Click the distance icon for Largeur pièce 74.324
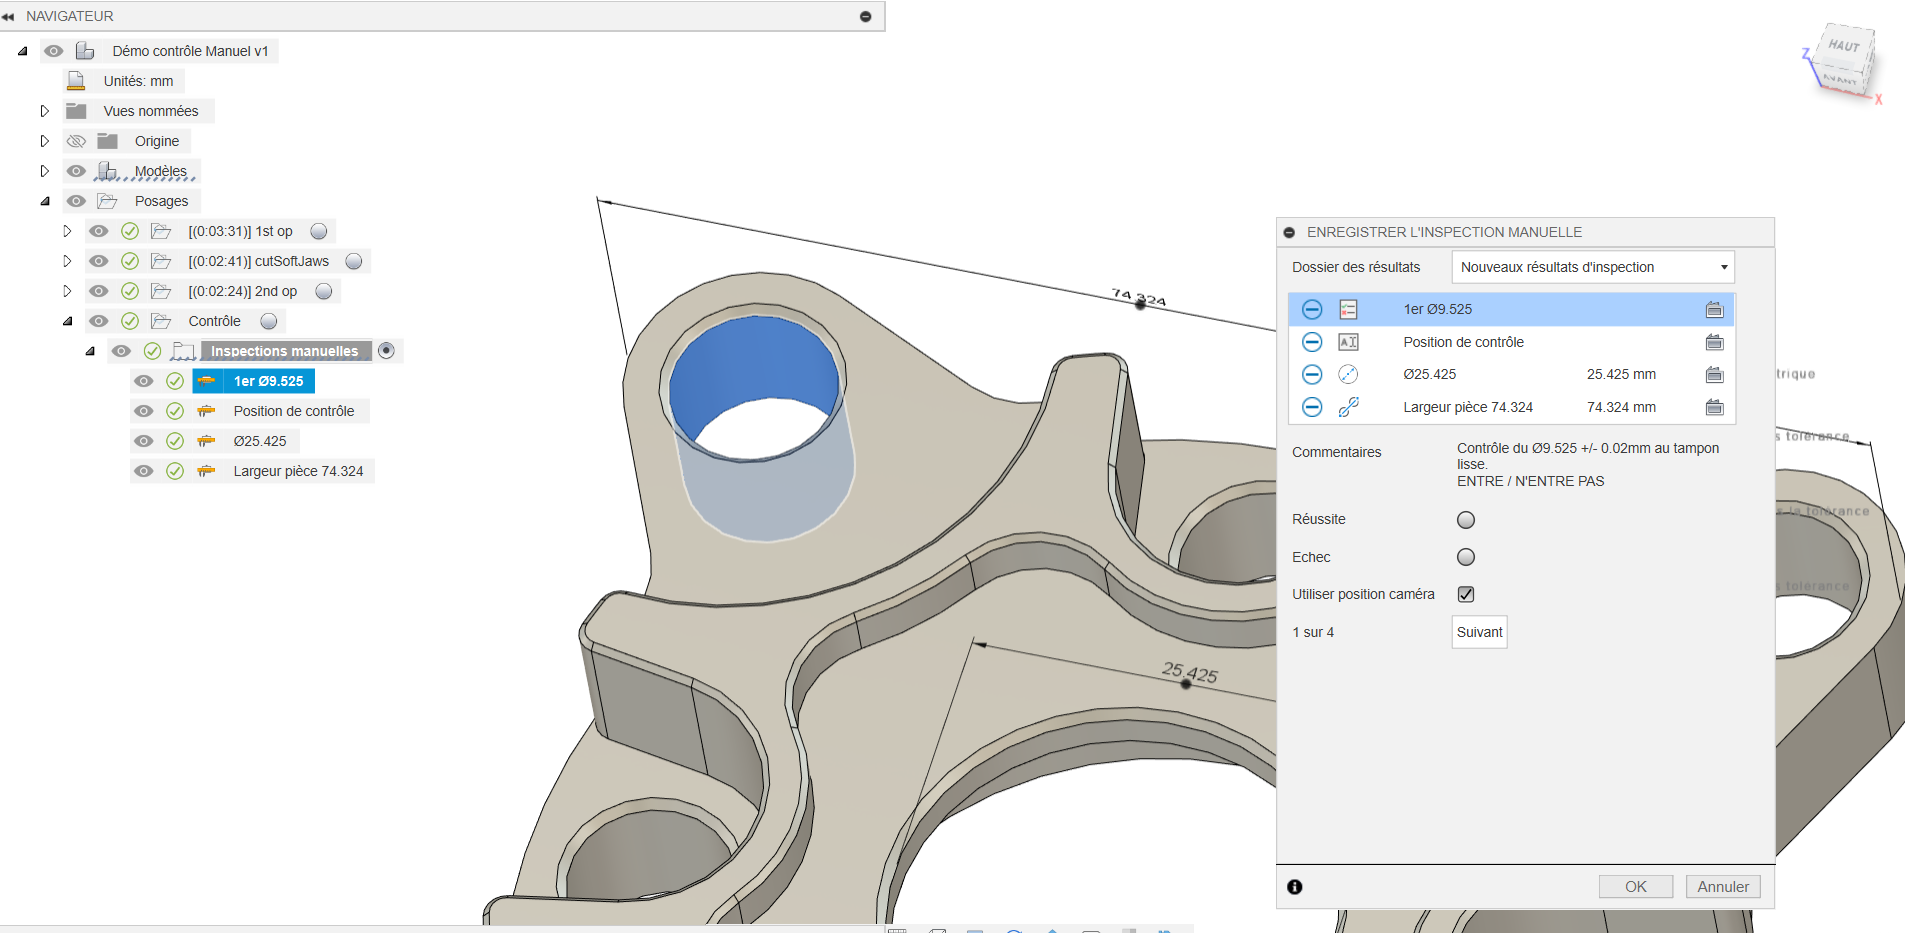This screenshot has width=1905, height=933. click(x=1348, y=407)
